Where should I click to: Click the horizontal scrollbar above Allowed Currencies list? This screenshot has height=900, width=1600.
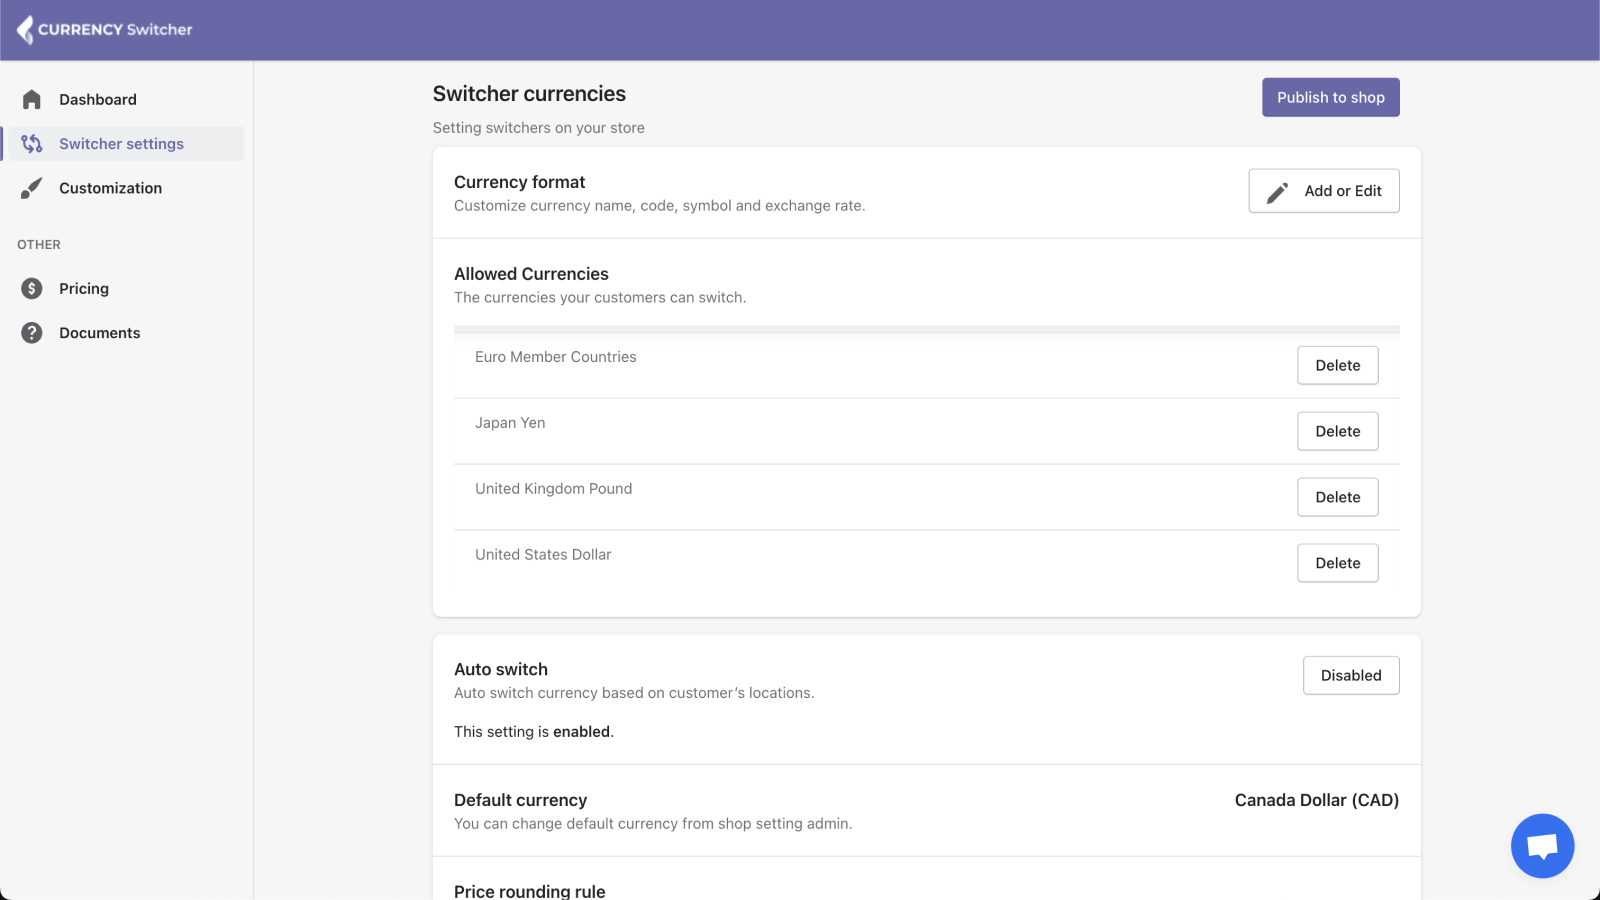(x=925, y=329)
